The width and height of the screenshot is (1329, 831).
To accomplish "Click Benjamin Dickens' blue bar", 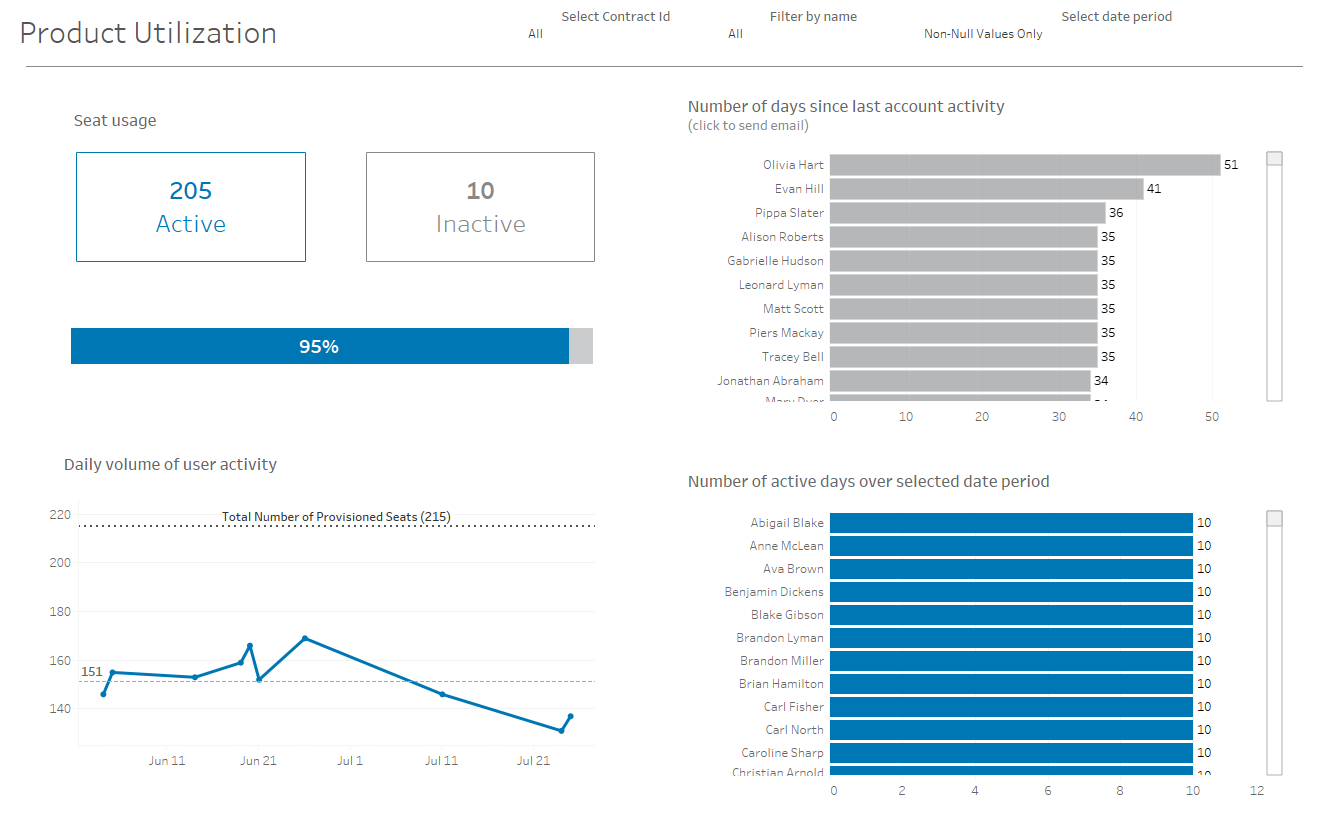I will pyautogui.click(x=1010, y=592).
